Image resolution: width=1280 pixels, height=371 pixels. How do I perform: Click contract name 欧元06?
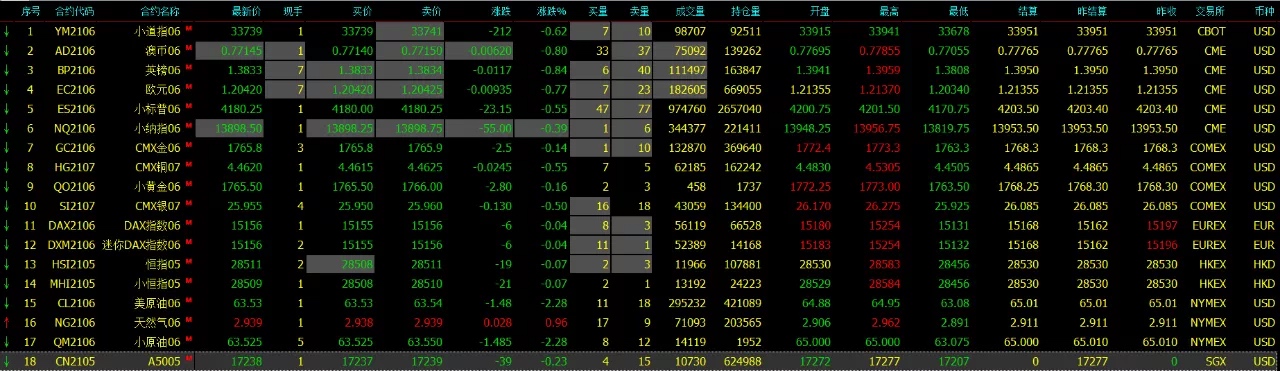[163, 89]
